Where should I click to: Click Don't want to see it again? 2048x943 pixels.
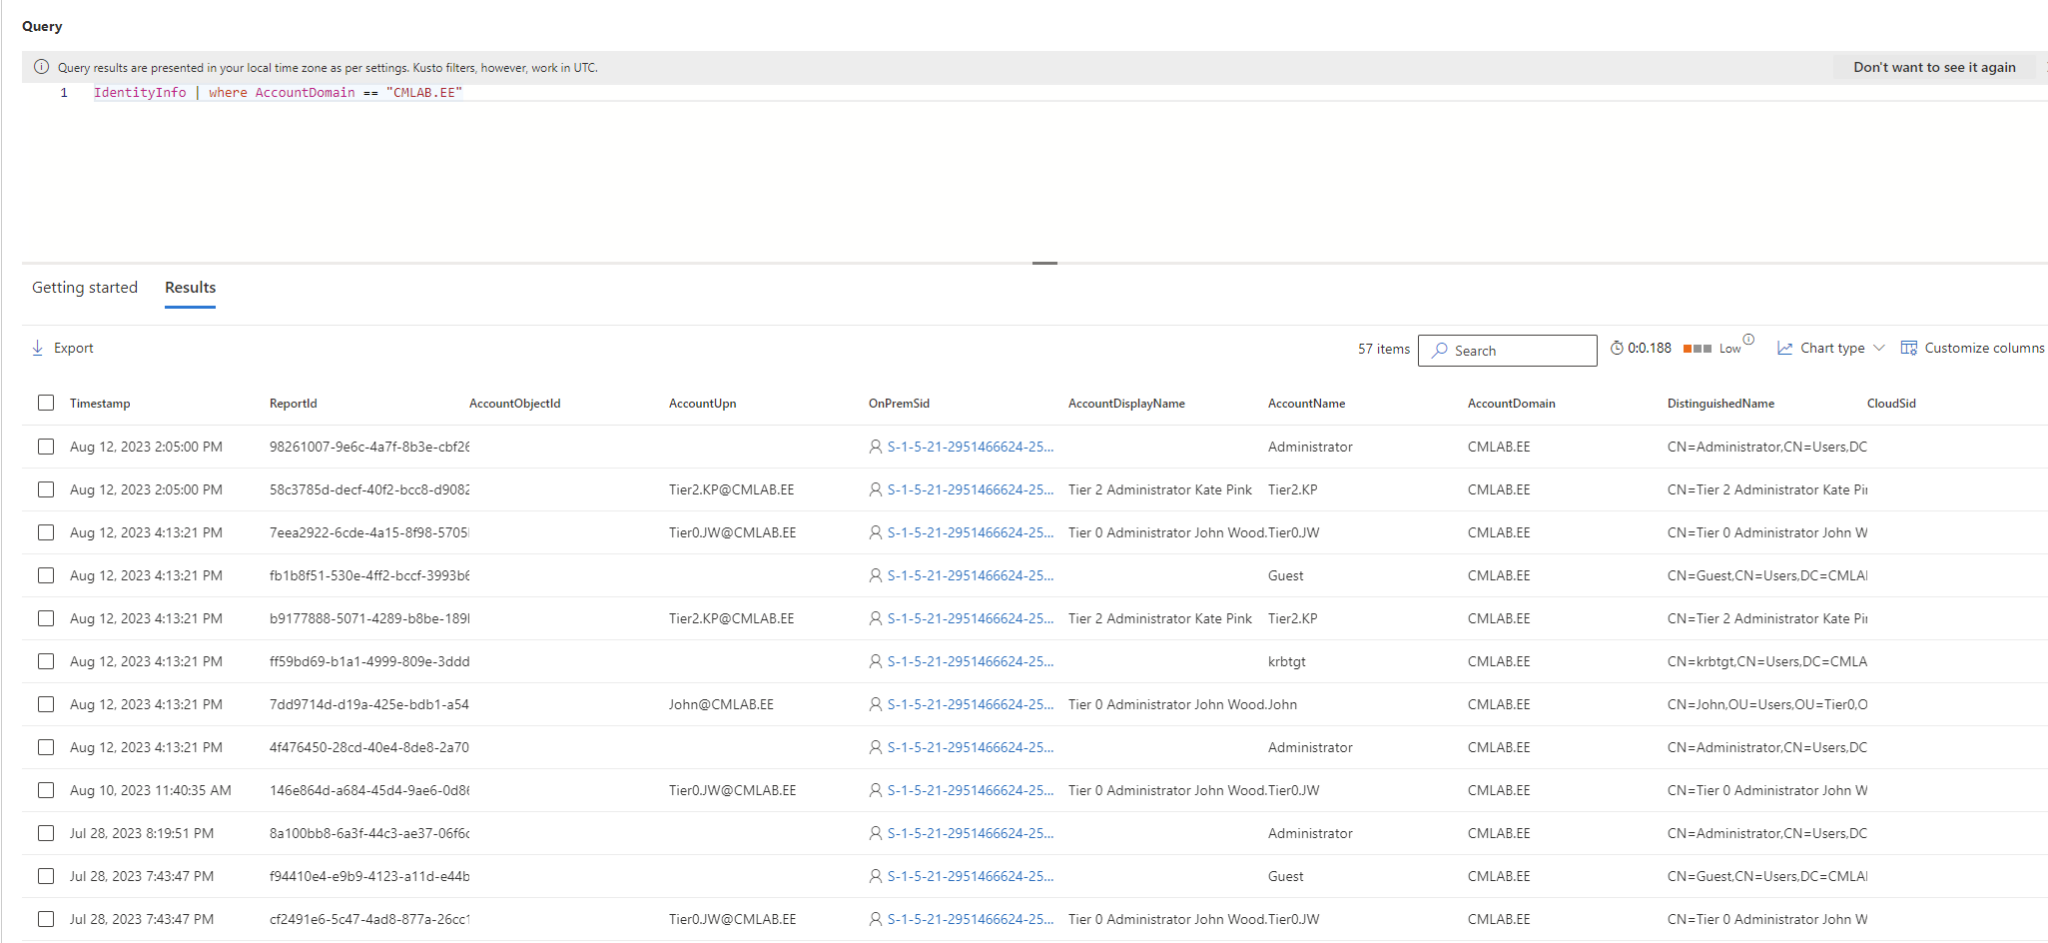point(1934,67)
